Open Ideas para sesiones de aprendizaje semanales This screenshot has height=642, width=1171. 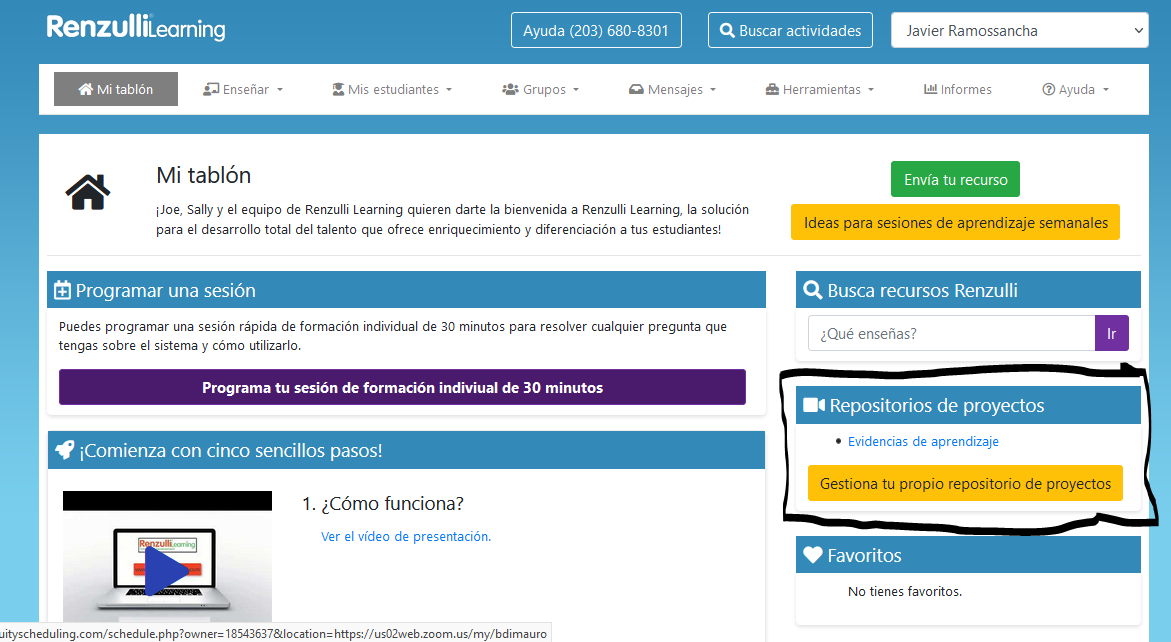955,222
